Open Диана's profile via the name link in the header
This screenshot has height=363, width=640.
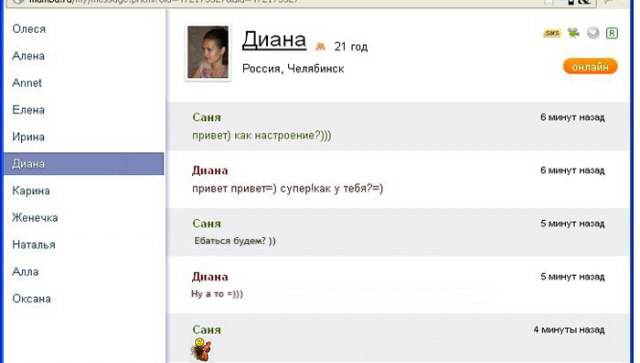tap(274, 40)
